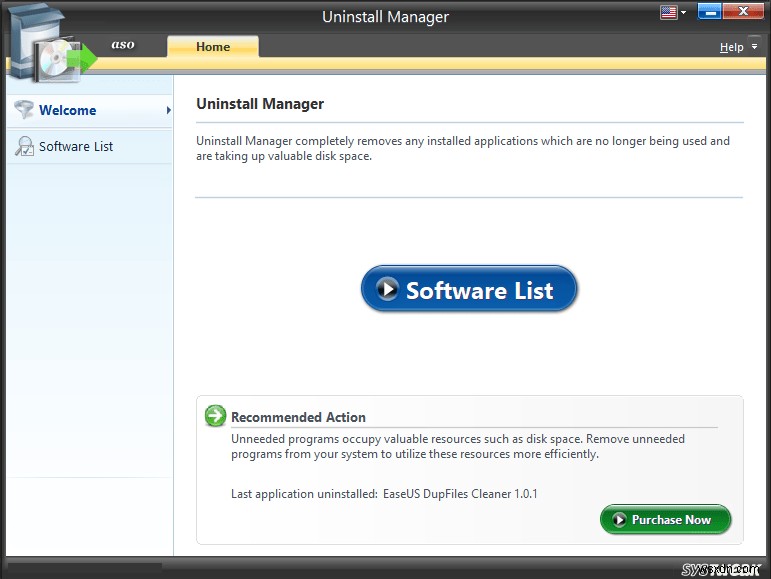Click the Uninstall Manager page heading
Image resolution: width=771 pixels, height=579 pixels.
pyautogui.click(x=260, y=104)
